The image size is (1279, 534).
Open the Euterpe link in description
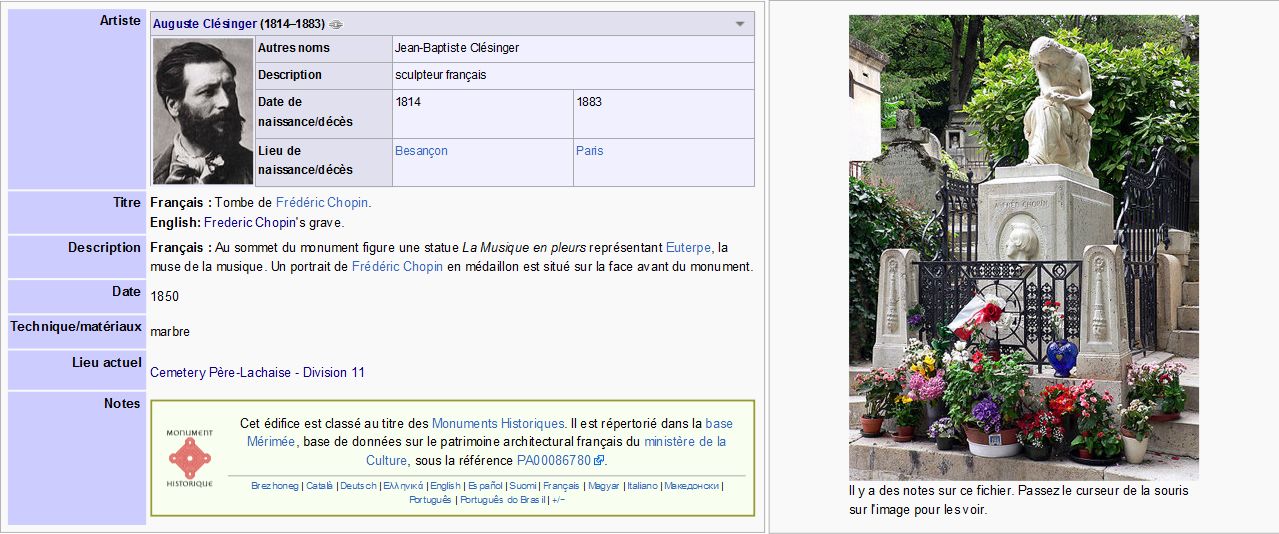click(688, 248)
